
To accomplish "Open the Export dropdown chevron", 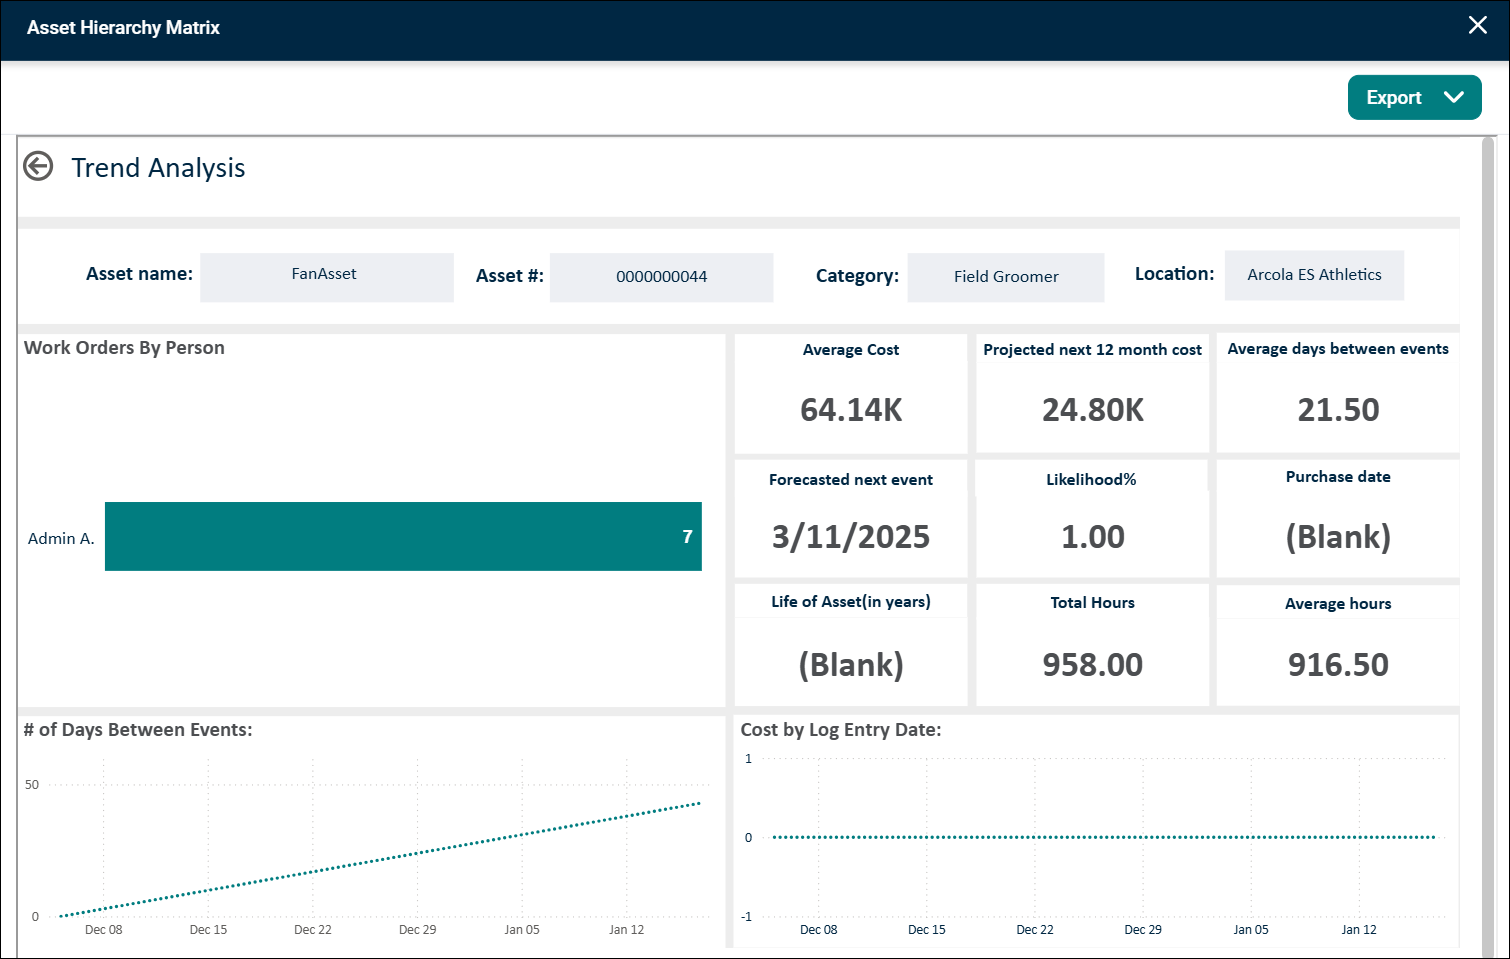I will 1454,97.
